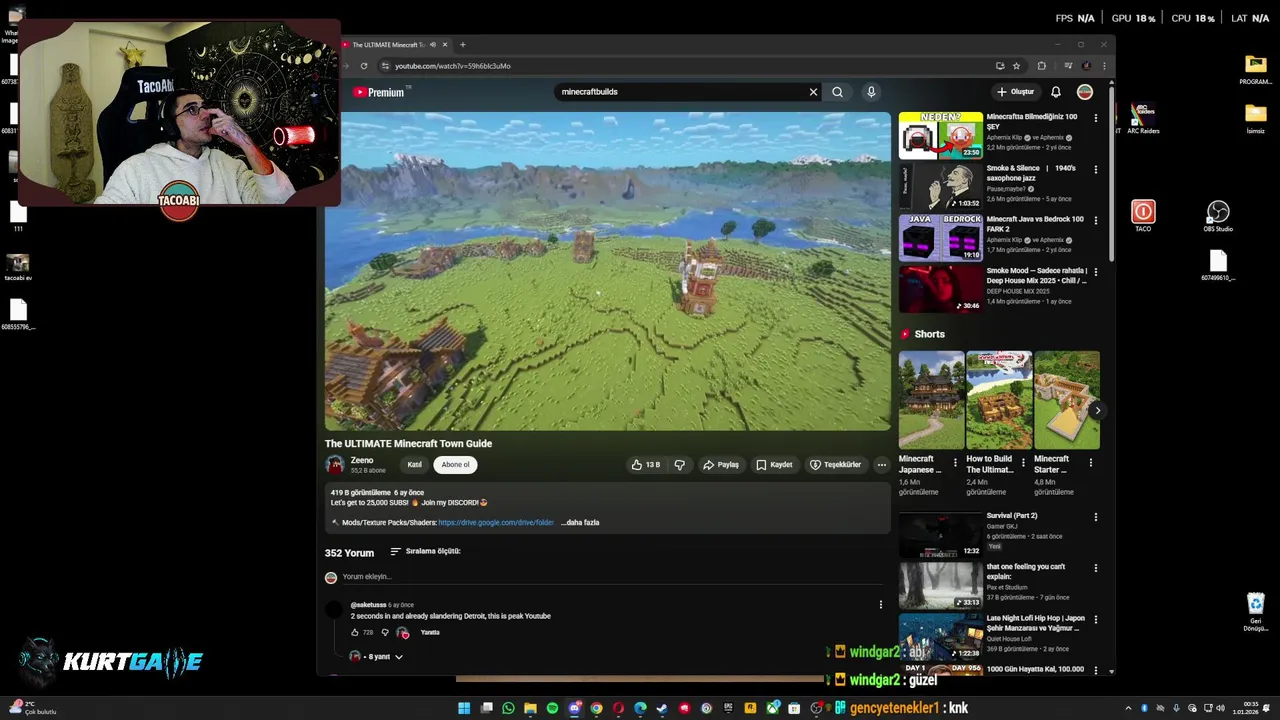Open the Google Drive link in description

pos(496,523)
